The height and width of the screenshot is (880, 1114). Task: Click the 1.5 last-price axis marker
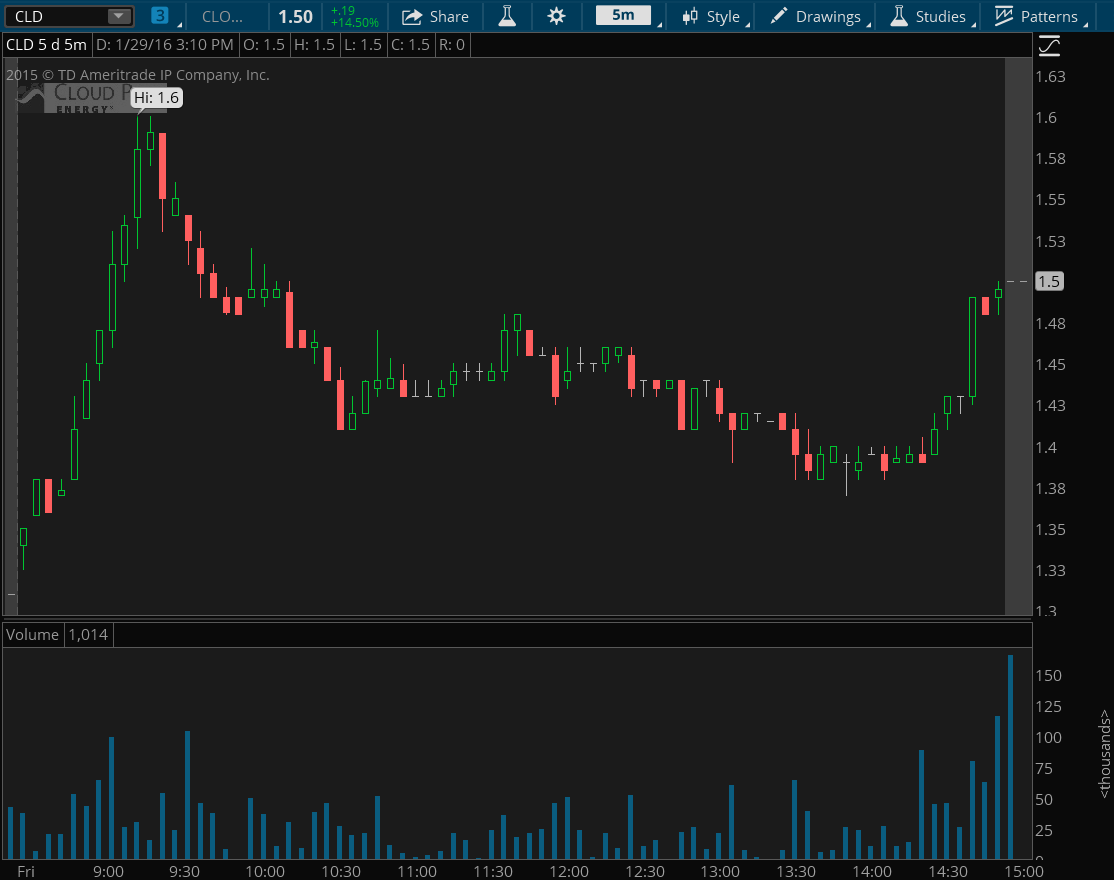1049,282
